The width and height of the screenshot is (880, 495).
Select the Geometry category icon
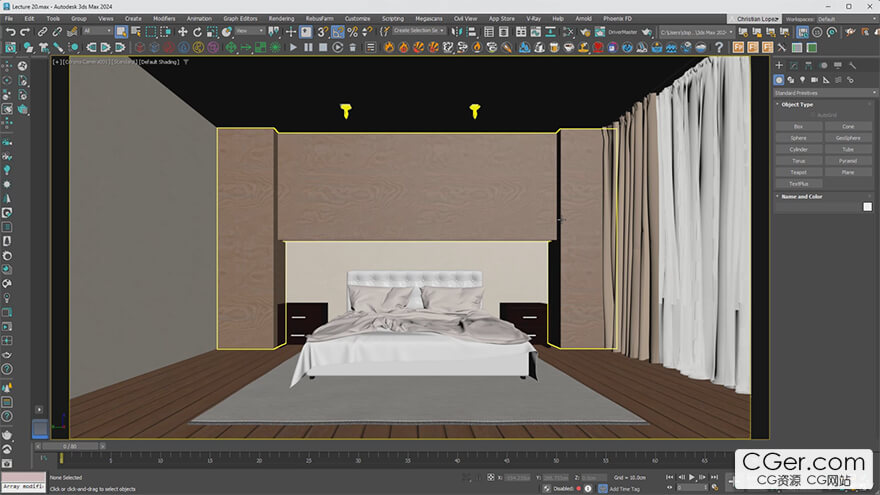pyautogui.click(x=778, y=80)
